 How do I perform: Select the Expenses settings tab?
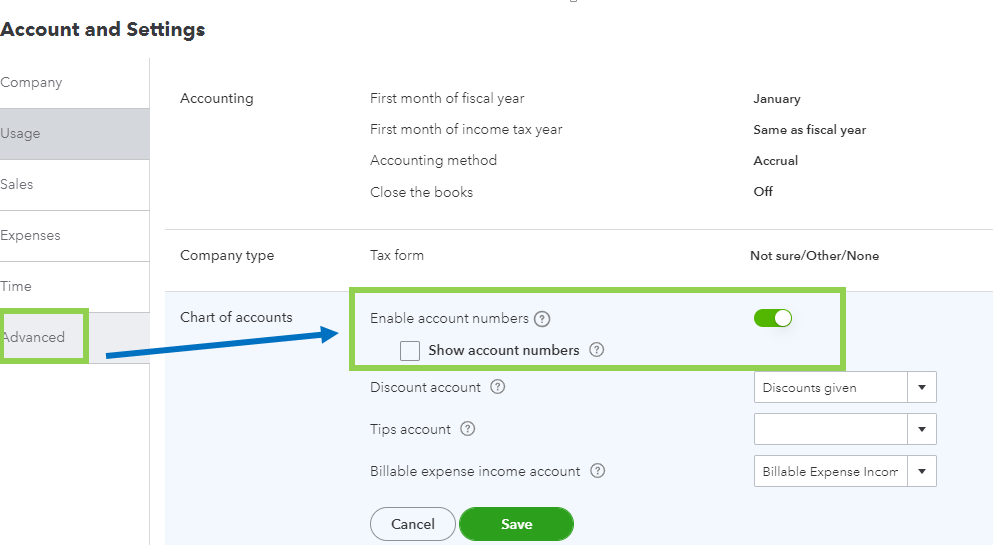point(31,236)
